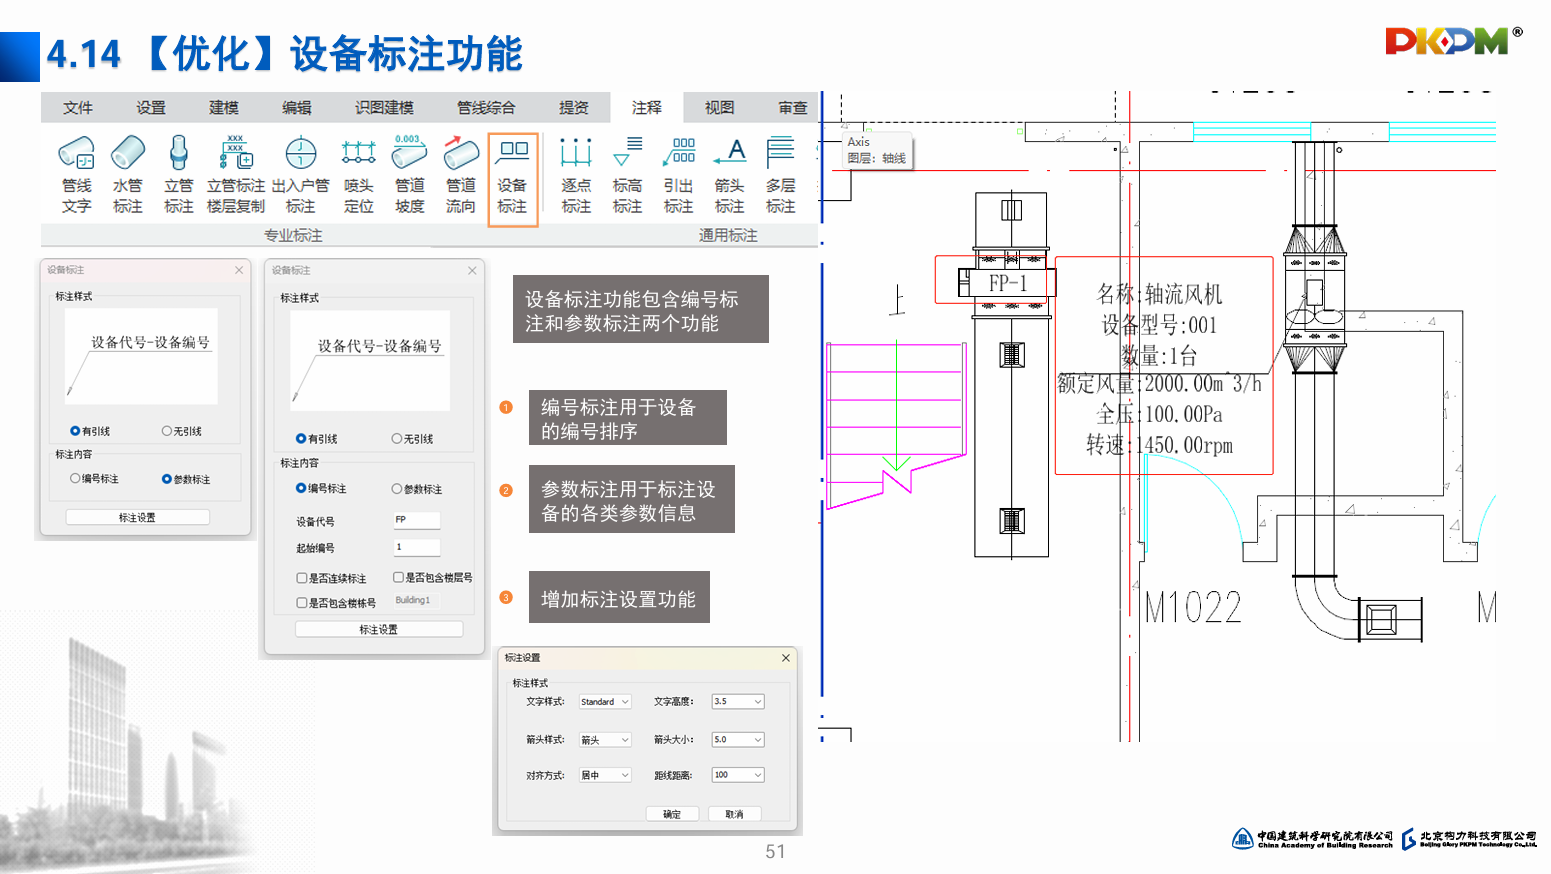Click the 逐点标注 dimension tool

tap(576, 176)
